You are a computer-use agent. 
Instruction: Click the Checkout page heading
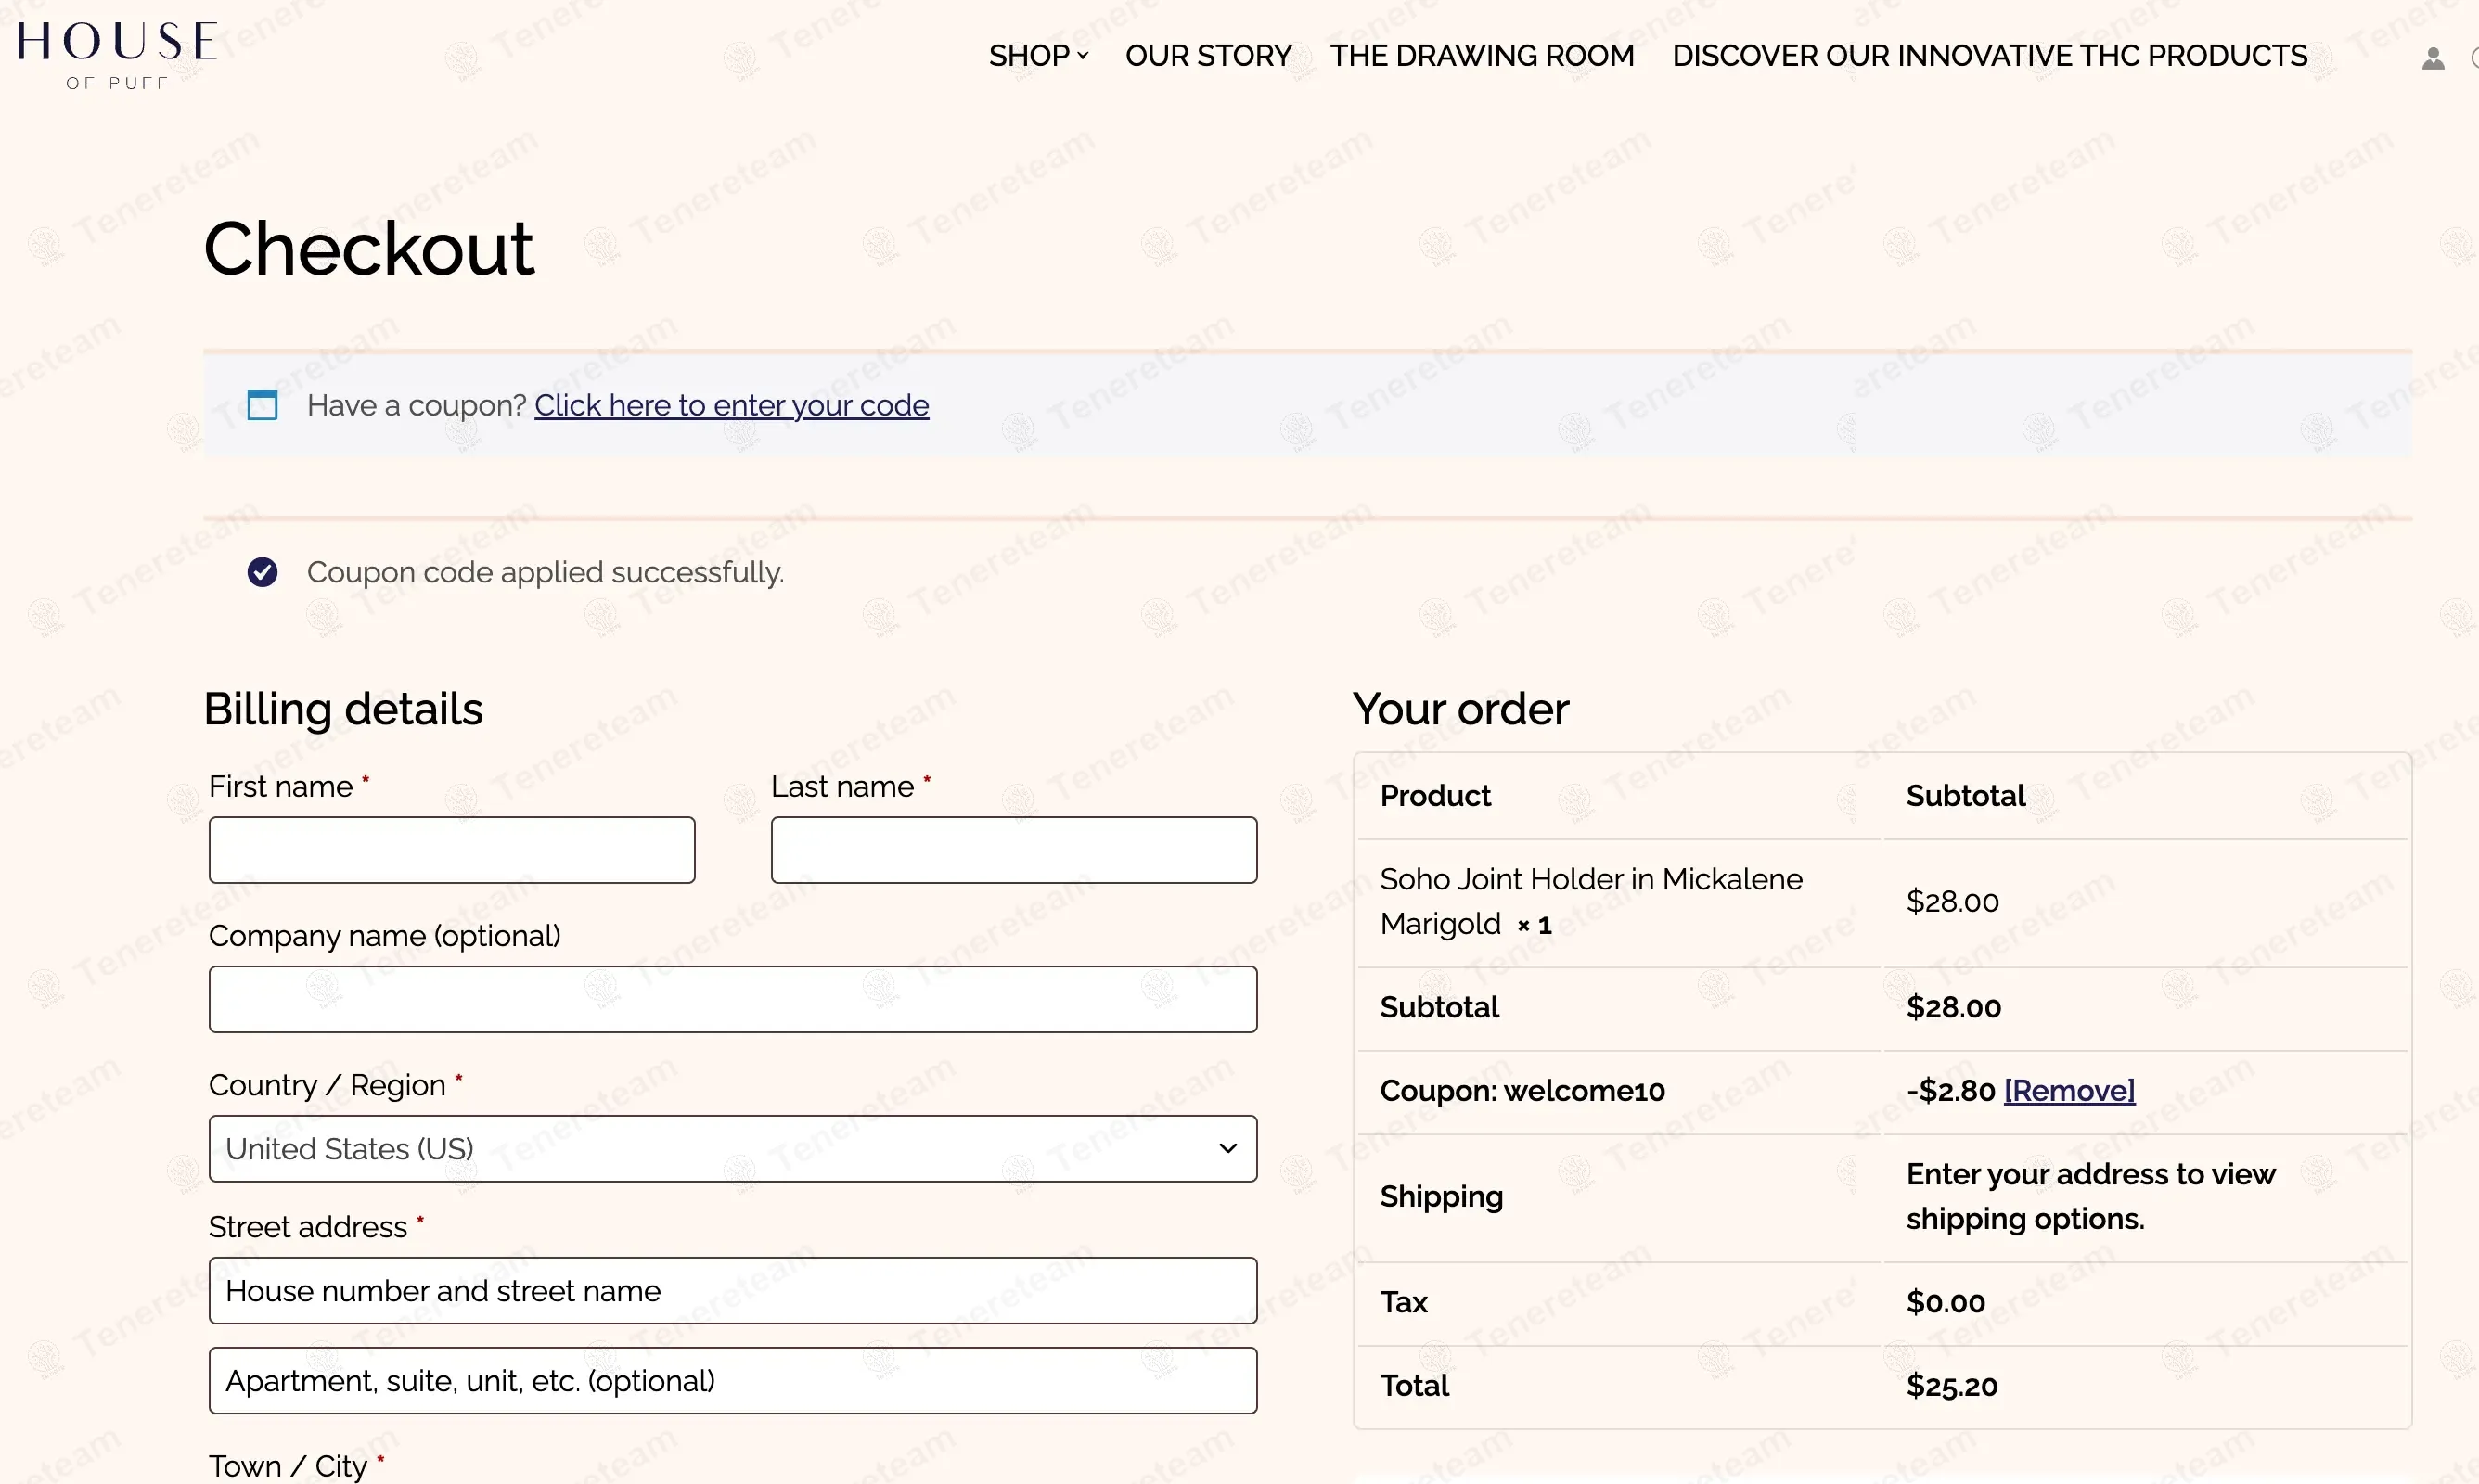coord(369,248)
